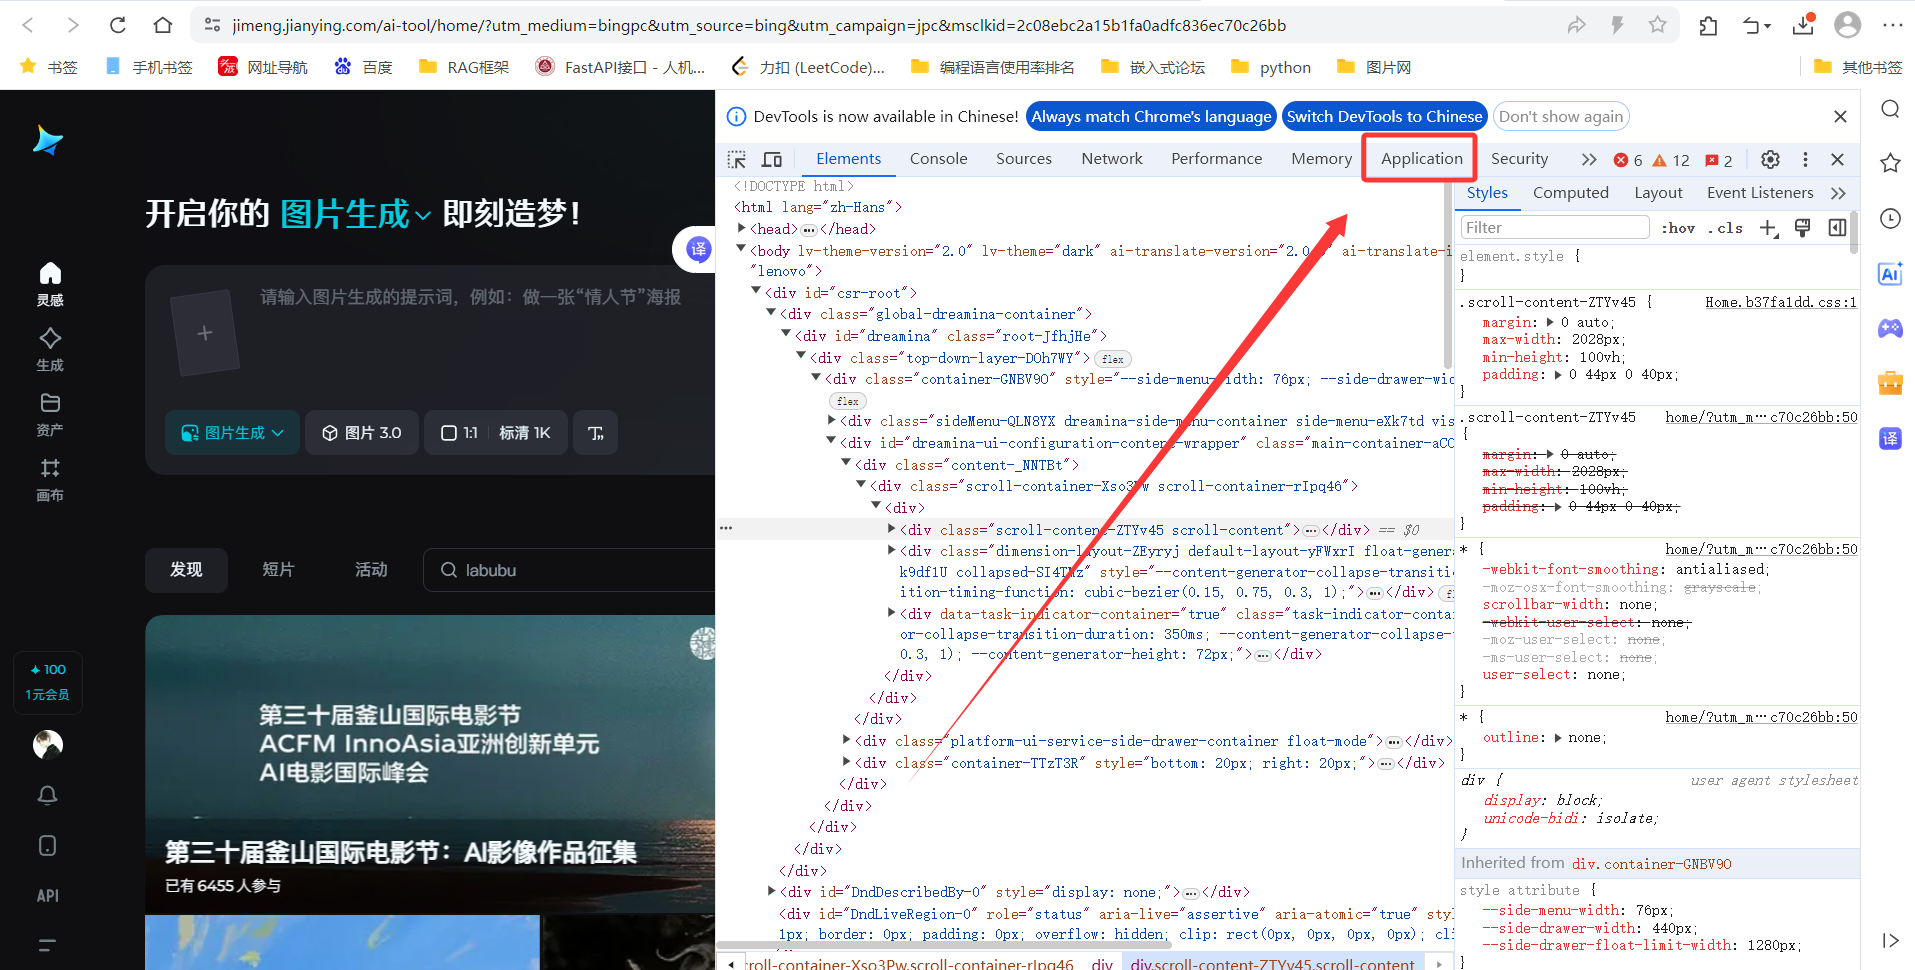1915x970 pixels.
Task: Click Always match Chrome's language button
Action: tap(1151, 116)
